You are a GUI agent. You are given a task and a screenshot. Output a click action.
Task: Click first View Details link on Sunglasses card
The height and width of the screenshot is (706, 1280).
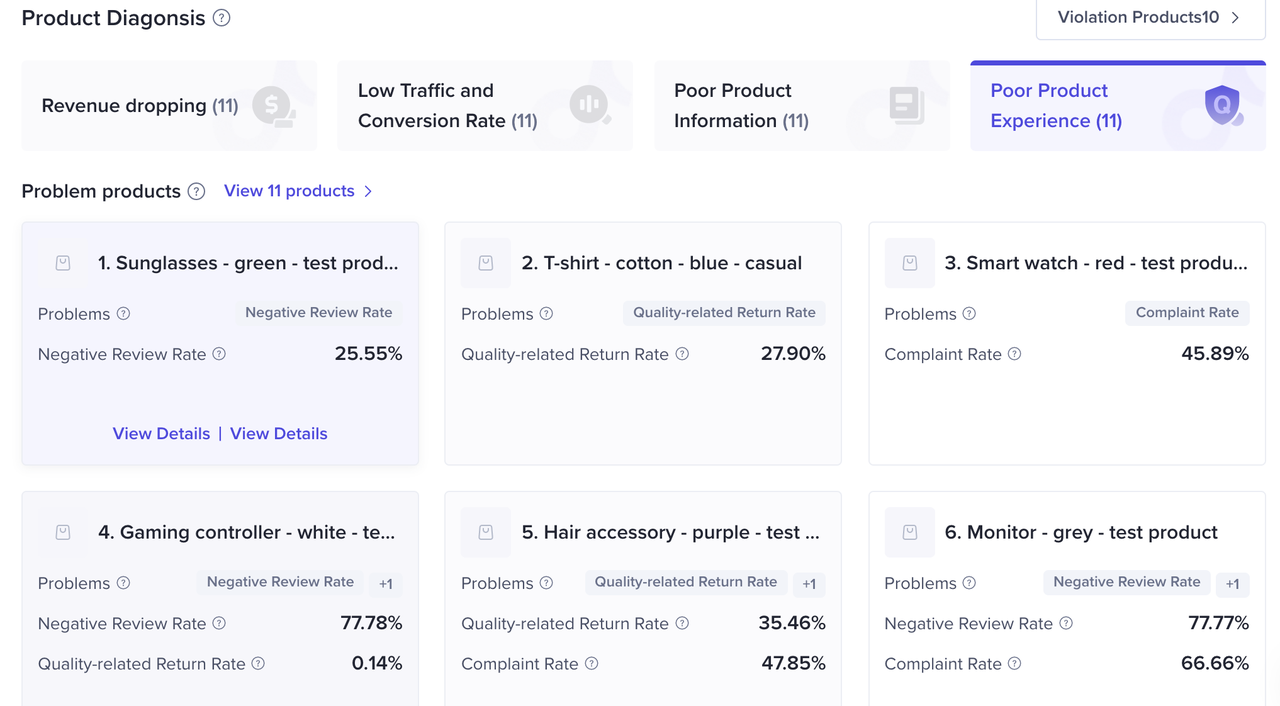click(161, 434)
